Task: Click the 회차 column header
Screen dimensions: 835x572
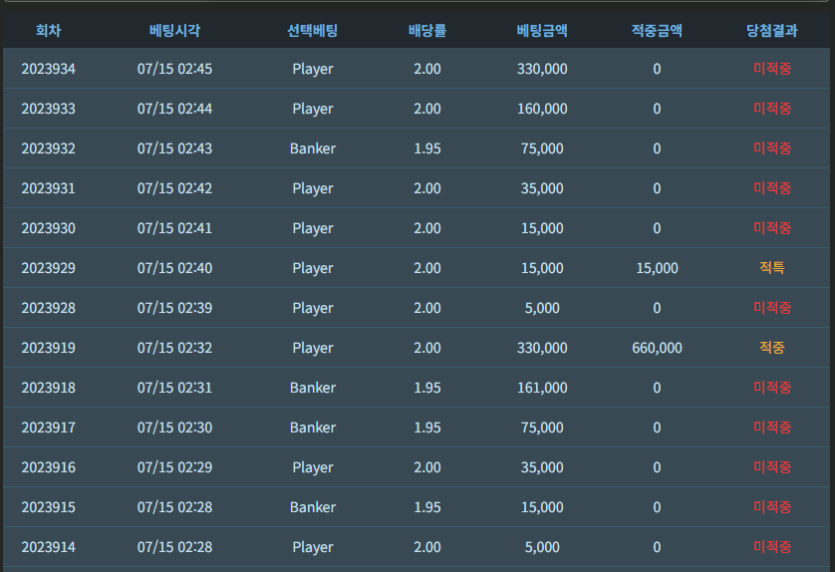Action: click(x=48, y=30)
